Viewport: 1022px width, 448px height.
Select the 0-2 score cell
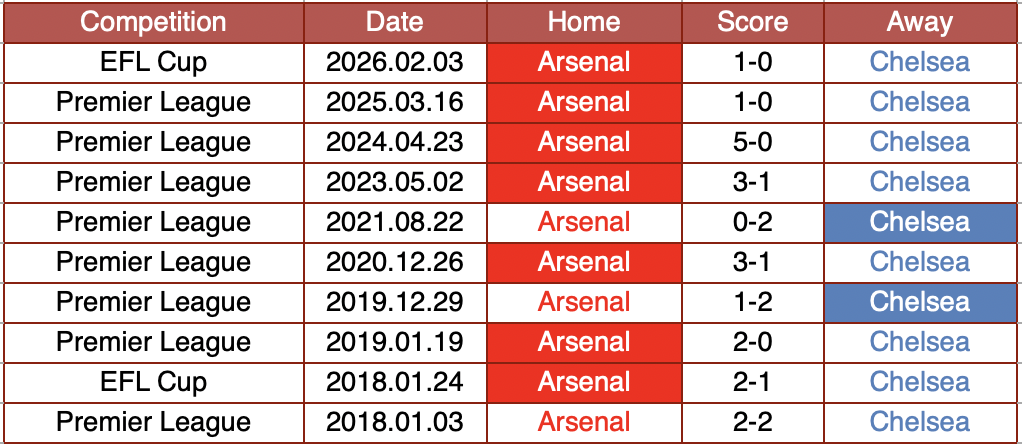pyautogui.click(x=752, y=222)
